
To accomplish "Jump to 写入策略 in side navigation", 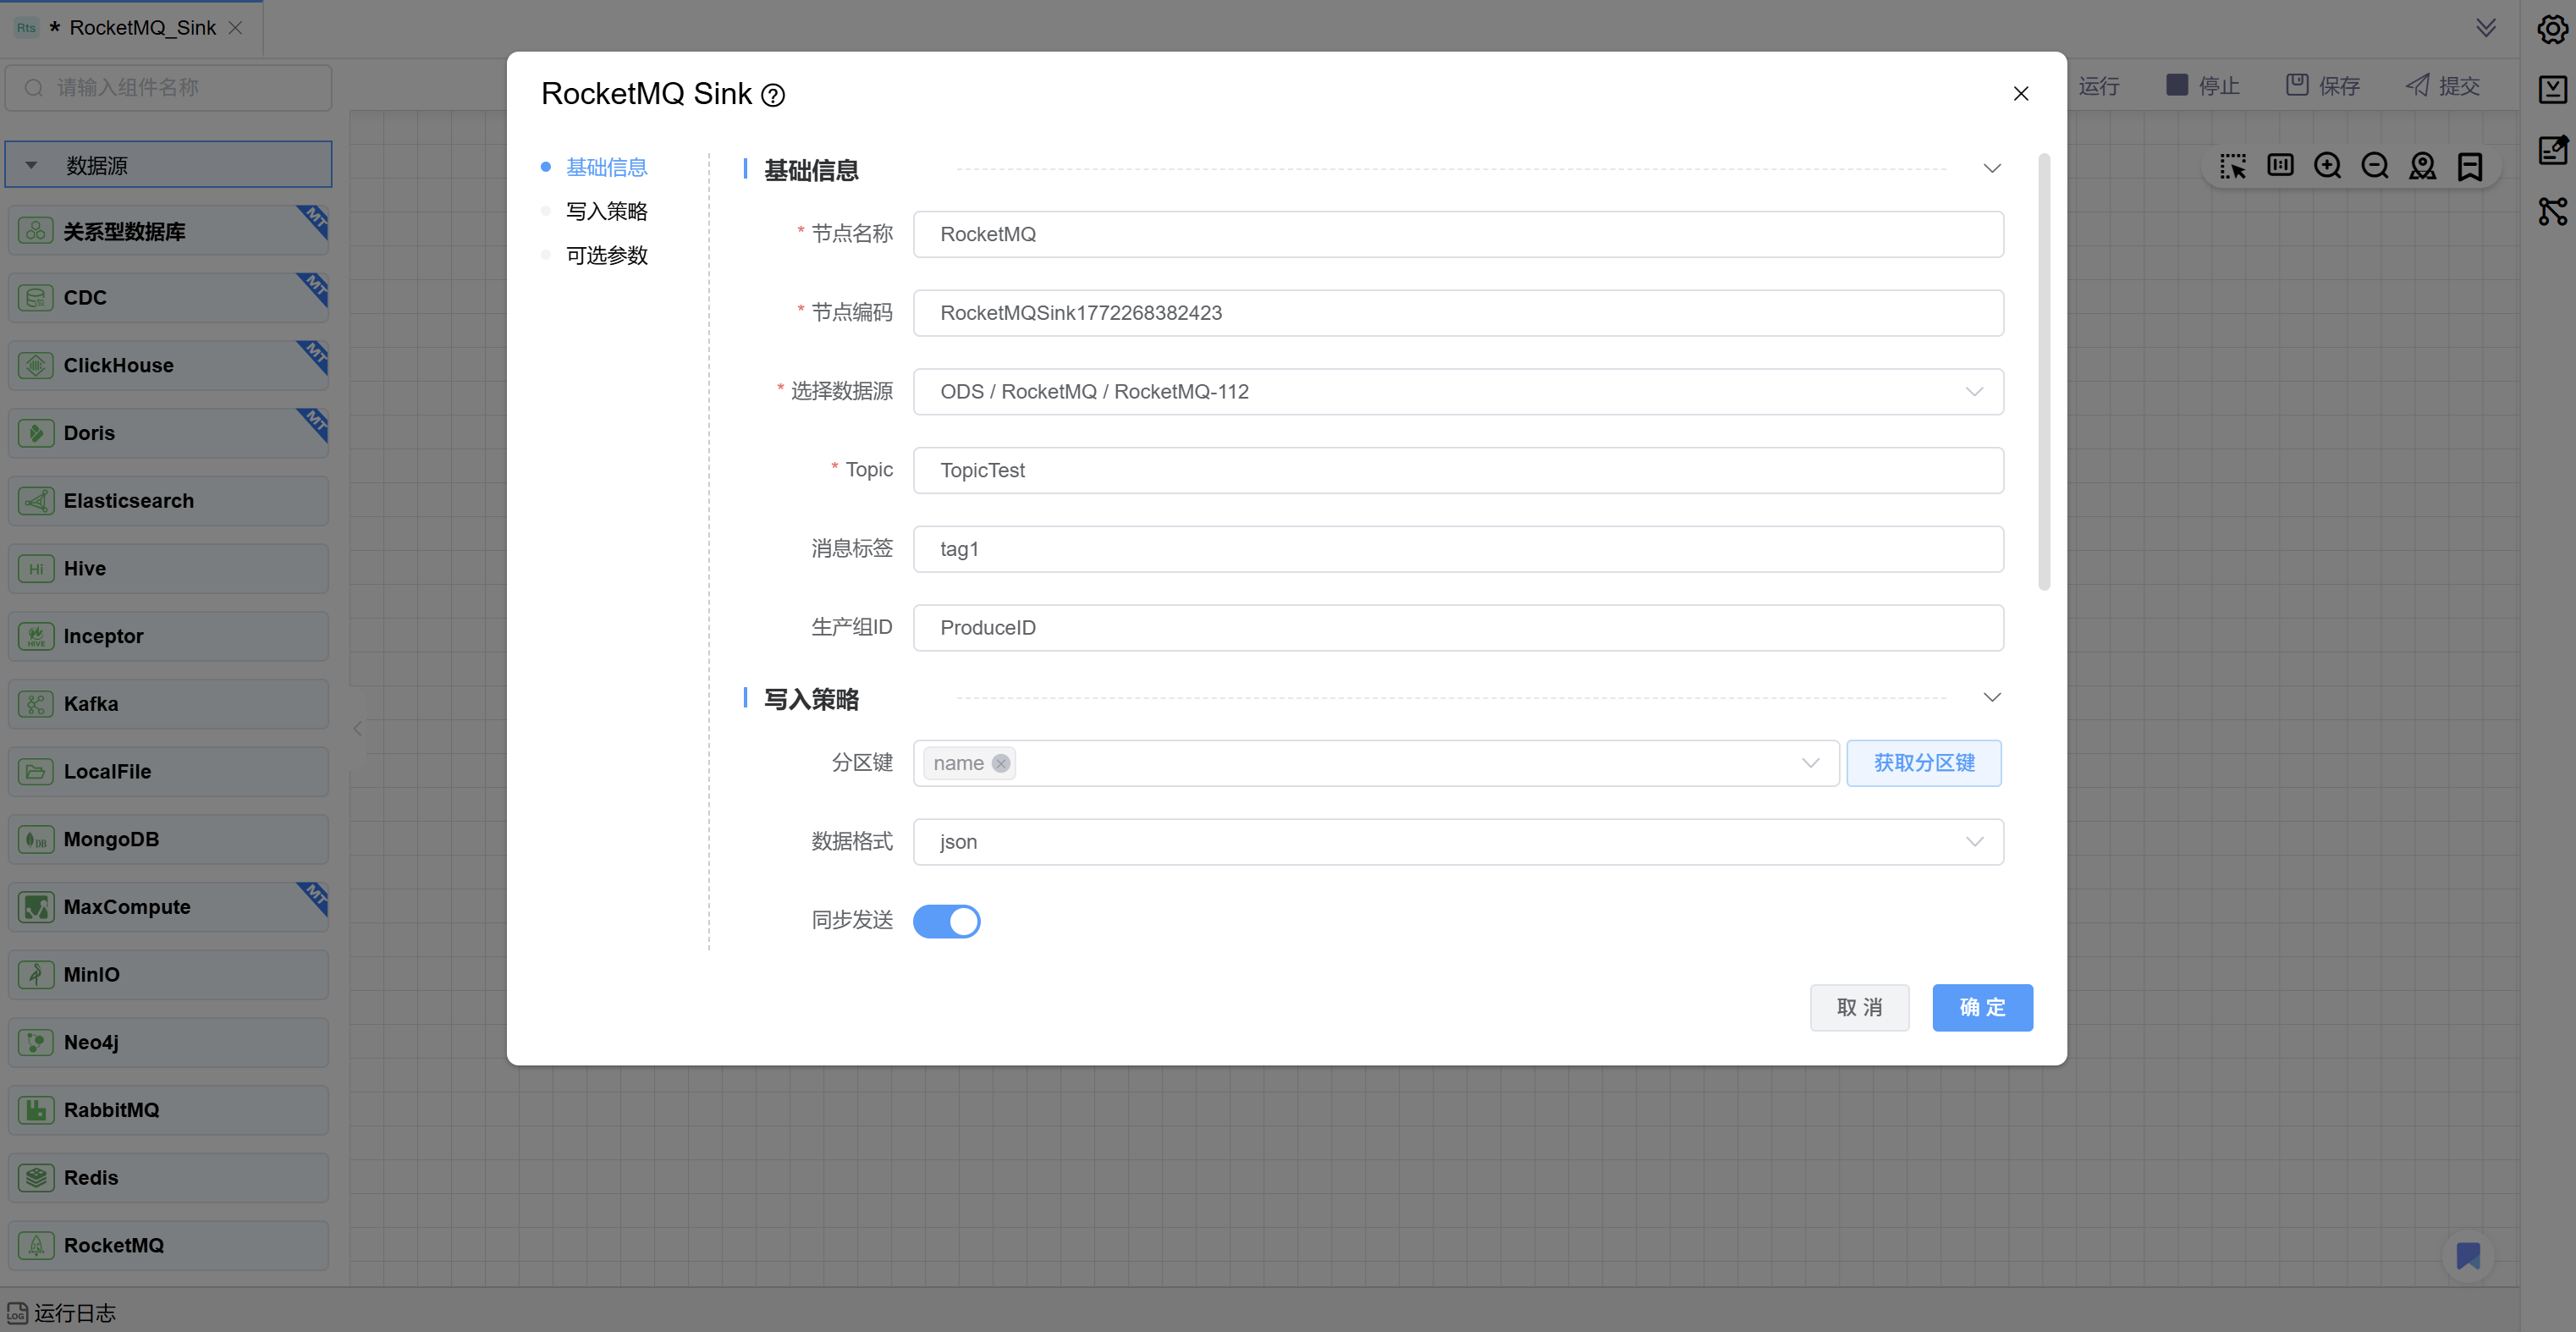I will (x=606, y=211).
